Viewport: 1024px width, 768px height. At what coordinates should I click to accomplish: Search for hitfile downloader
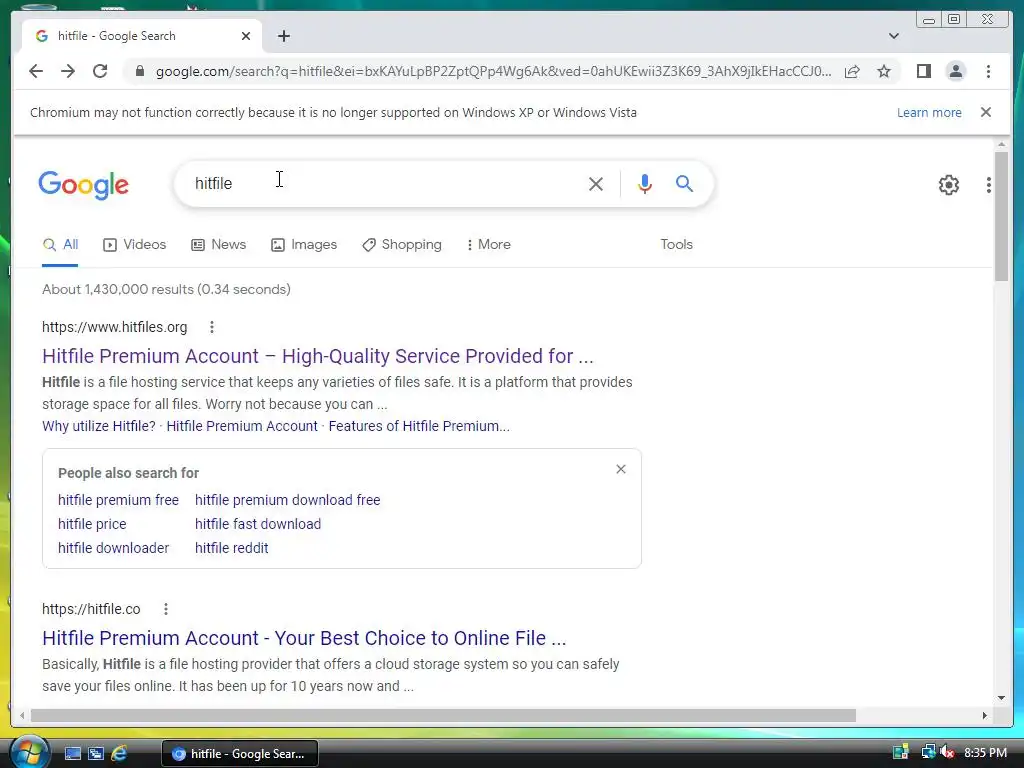114,549
